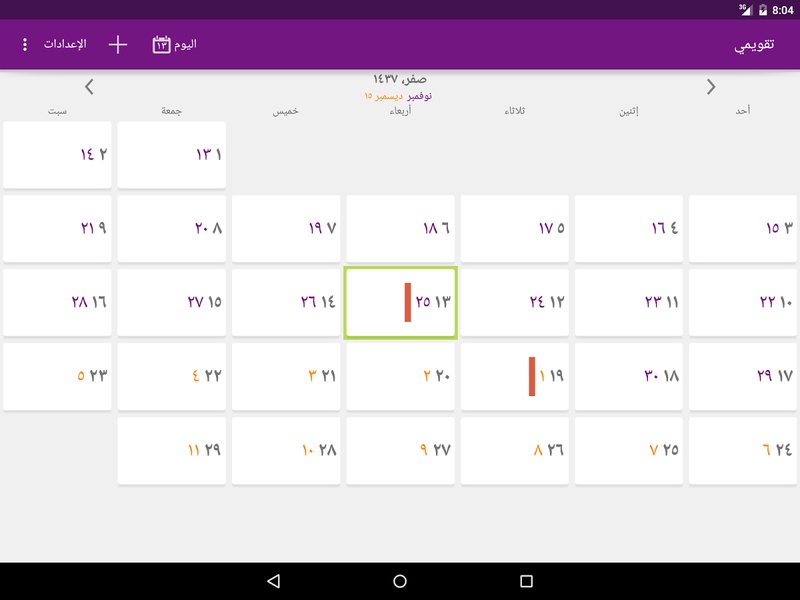Select the day cell for Safar ٧

click(x=286, y=229)
